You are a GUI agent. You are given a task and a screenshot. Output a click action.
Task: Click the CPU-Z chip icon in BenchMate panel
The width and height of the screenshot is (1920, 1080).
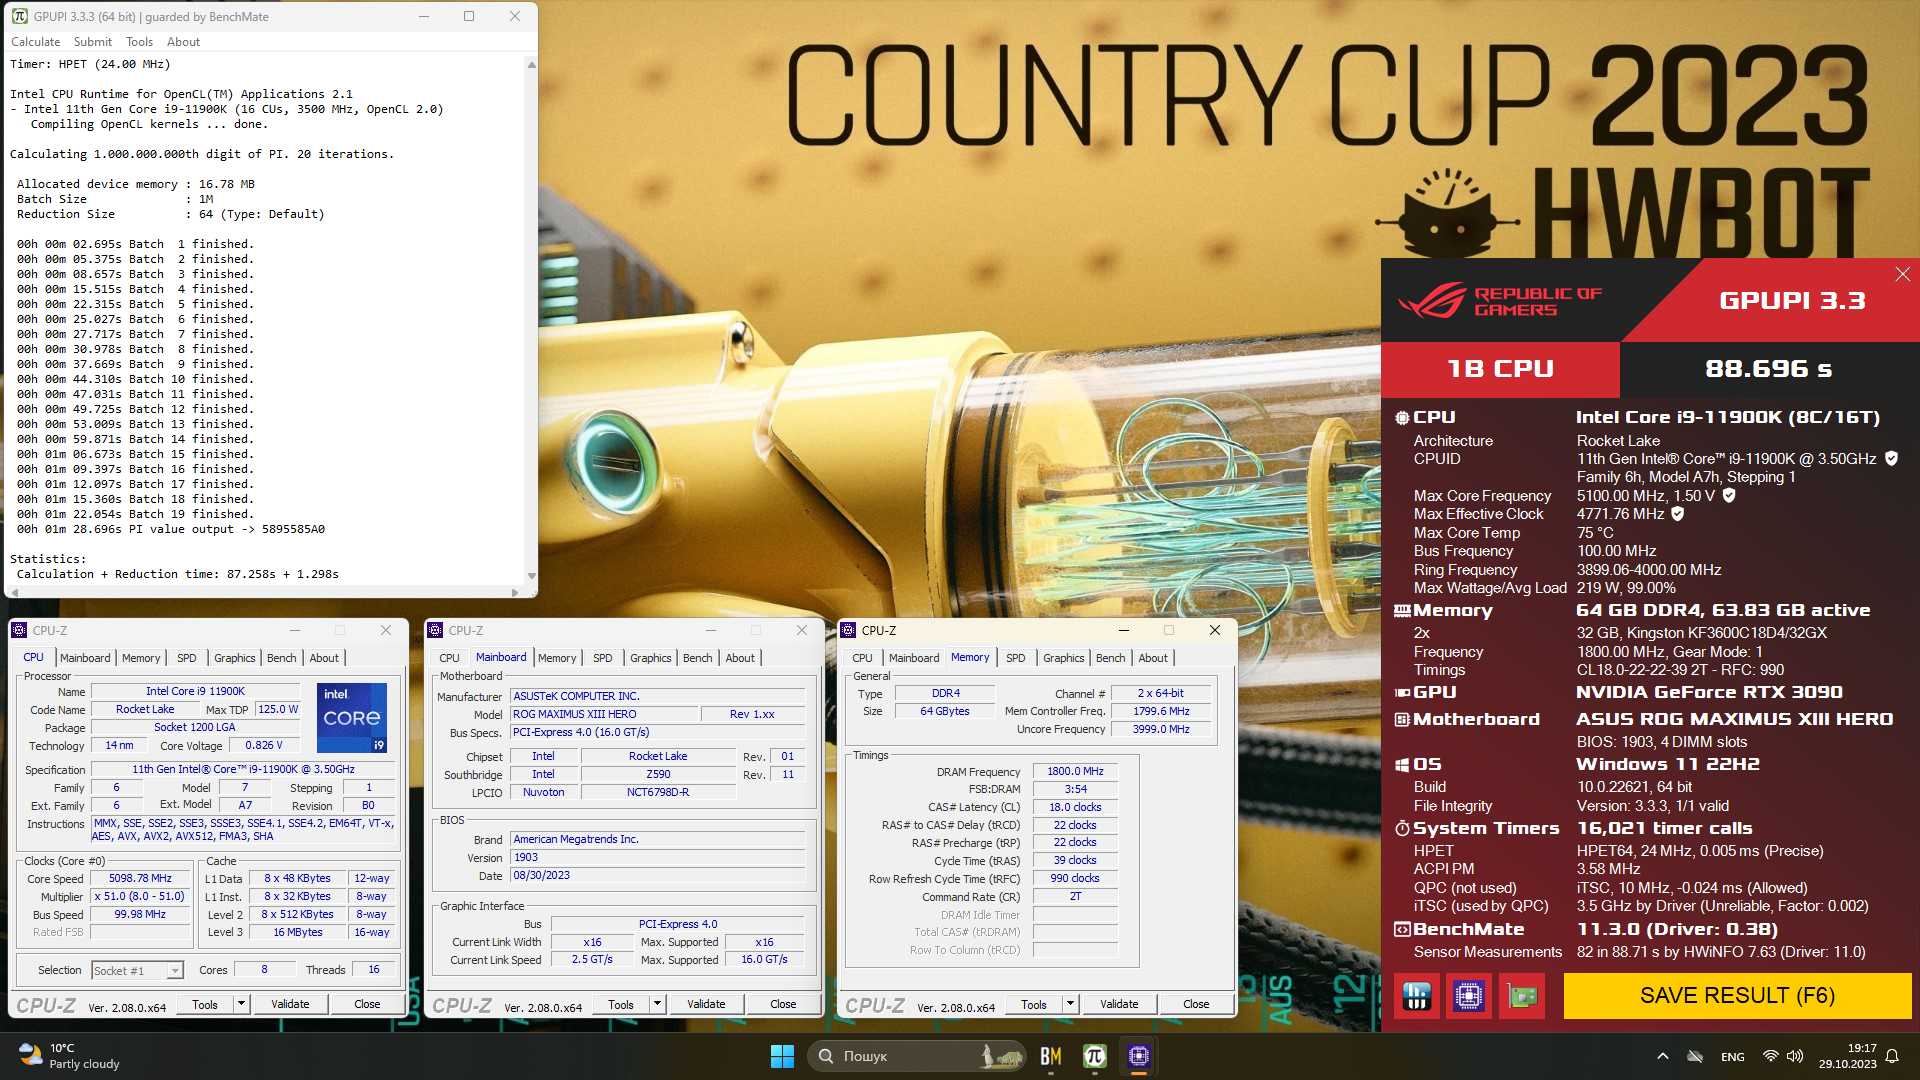(x=1469, y=996)
